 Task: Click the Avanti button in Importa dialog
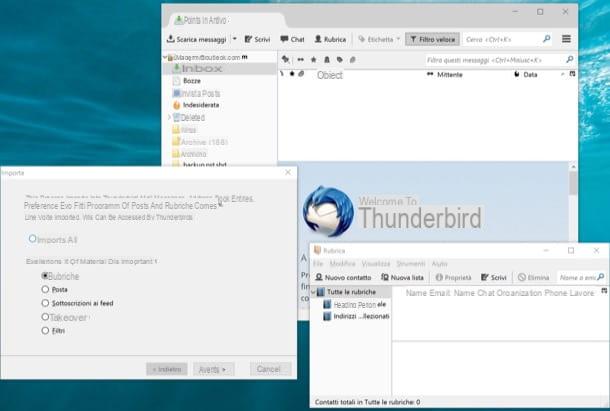tap(214, 369)
